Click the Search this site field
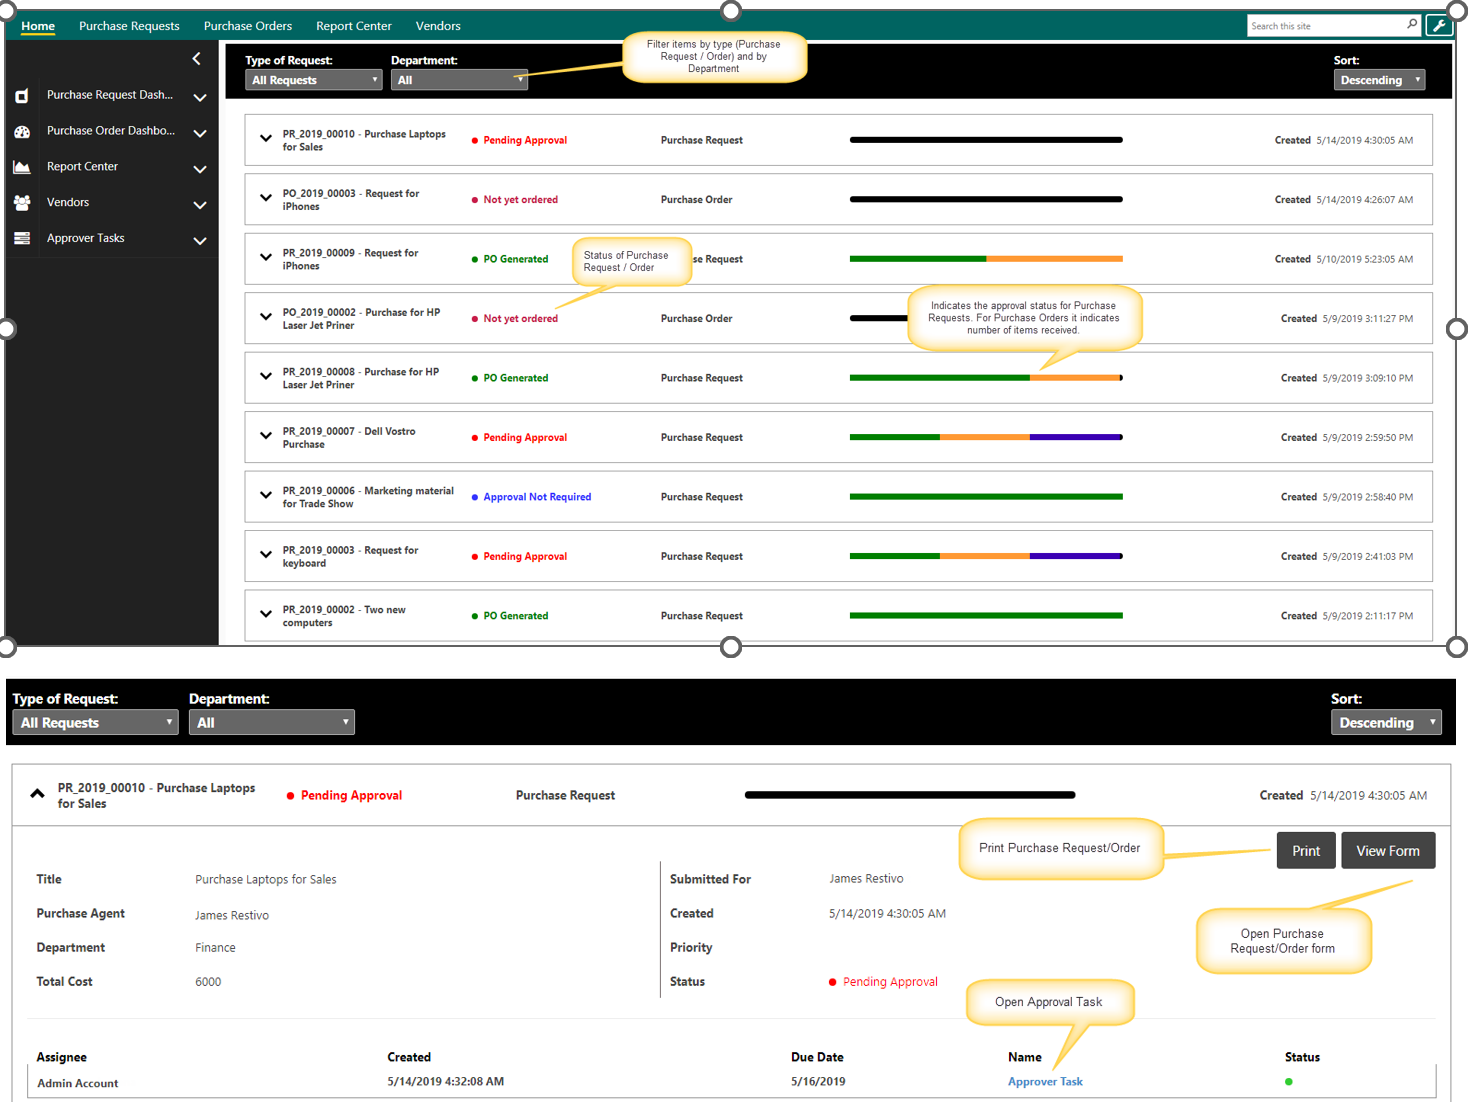 pos(1325,26)
